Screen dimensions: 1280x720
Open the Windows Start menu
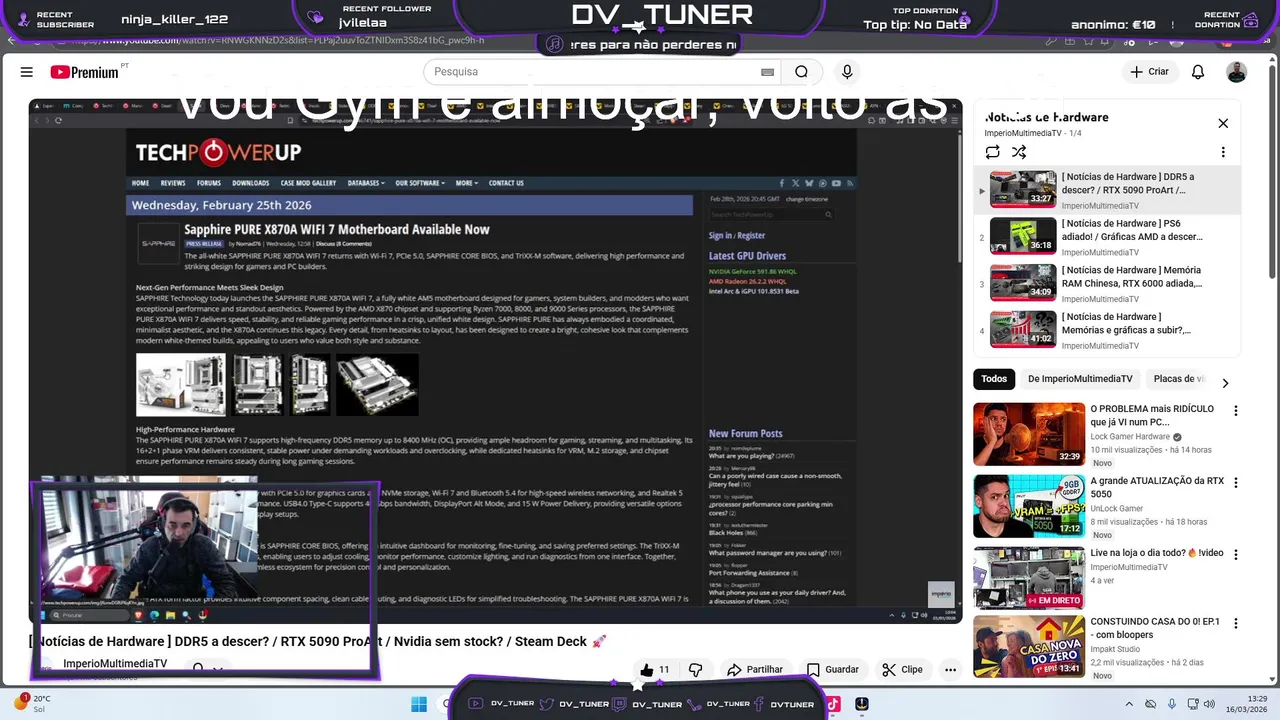click(x=419, y=704)
